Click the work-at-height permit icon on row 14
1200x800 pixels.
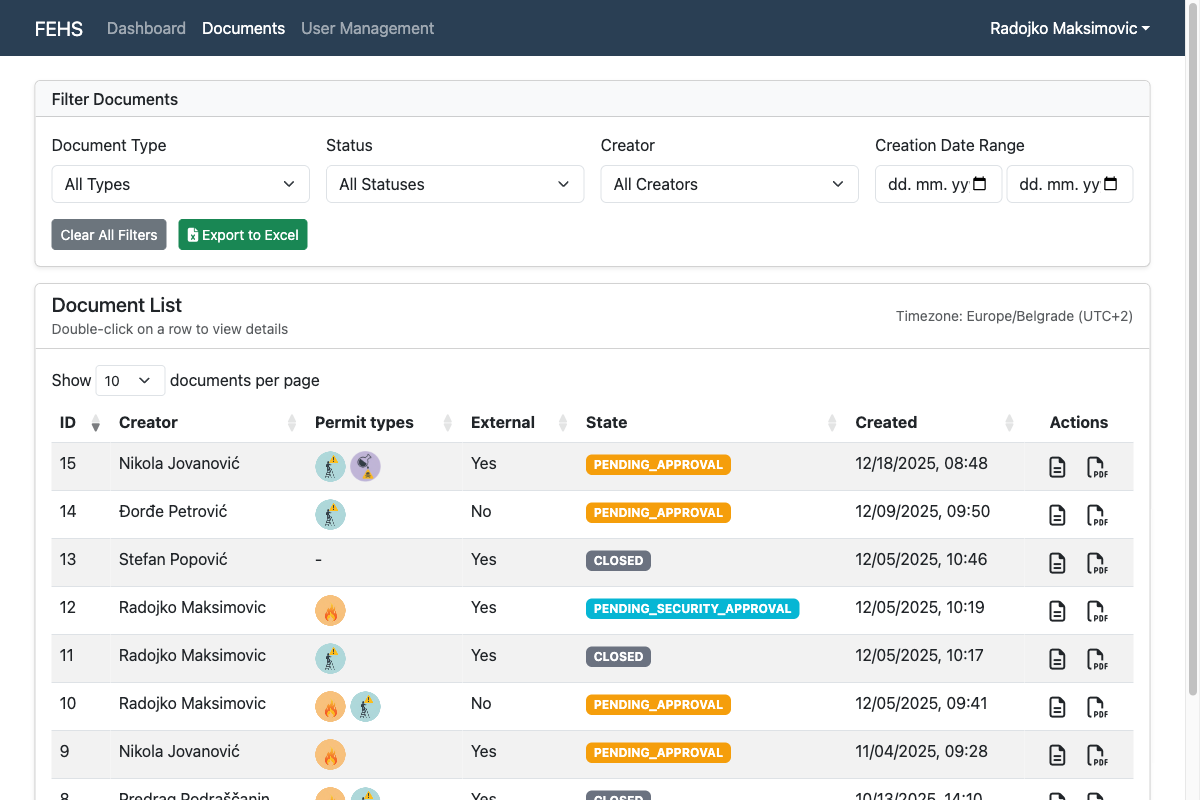click(x=330, y=514)
